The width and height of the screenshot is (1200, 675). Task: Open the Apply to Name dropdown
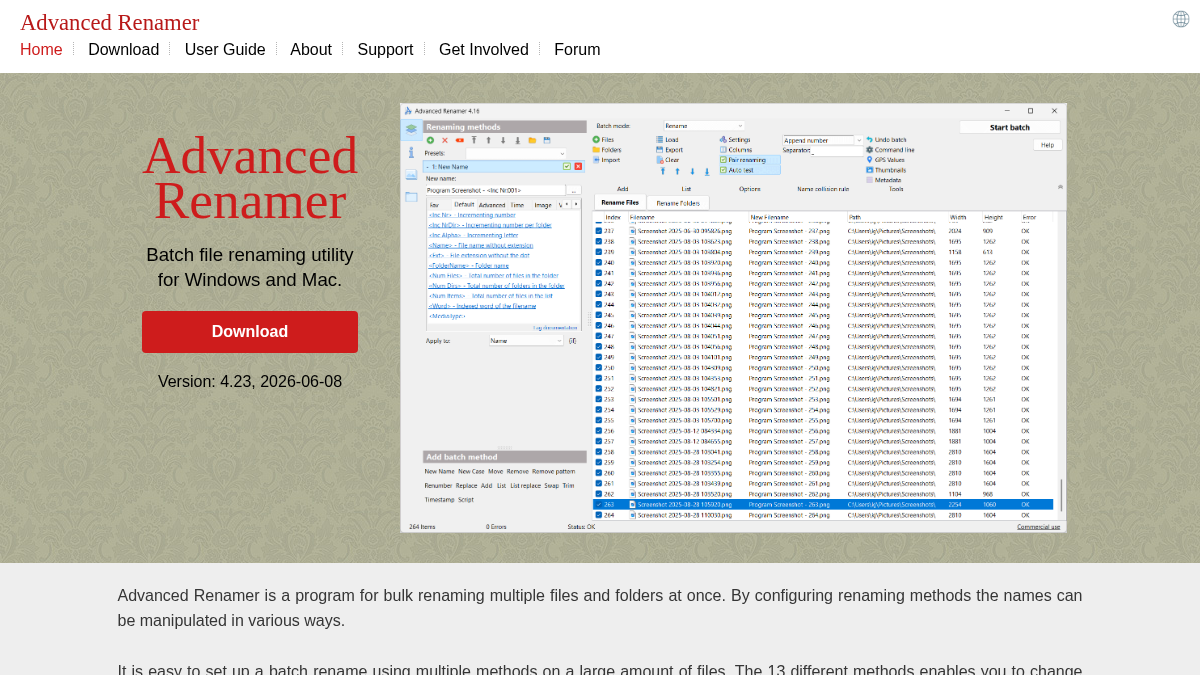point(527,340)
